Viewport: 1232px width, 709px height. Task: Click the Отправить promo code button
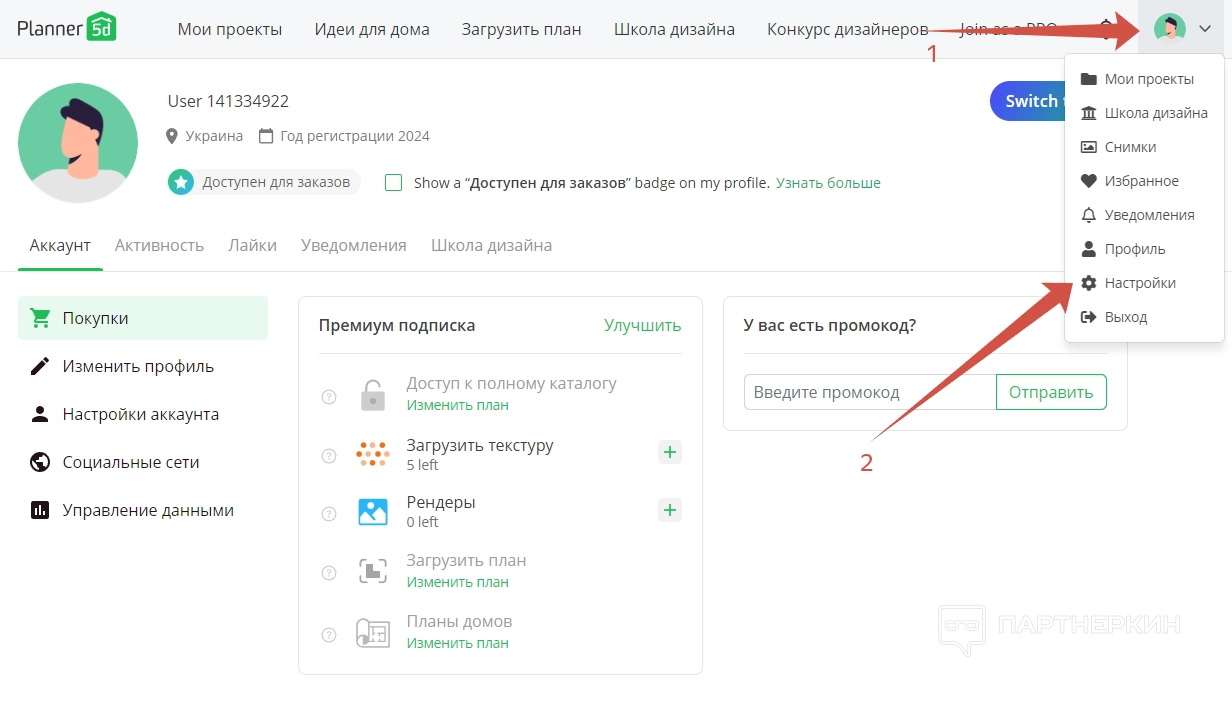[1051, 392]
